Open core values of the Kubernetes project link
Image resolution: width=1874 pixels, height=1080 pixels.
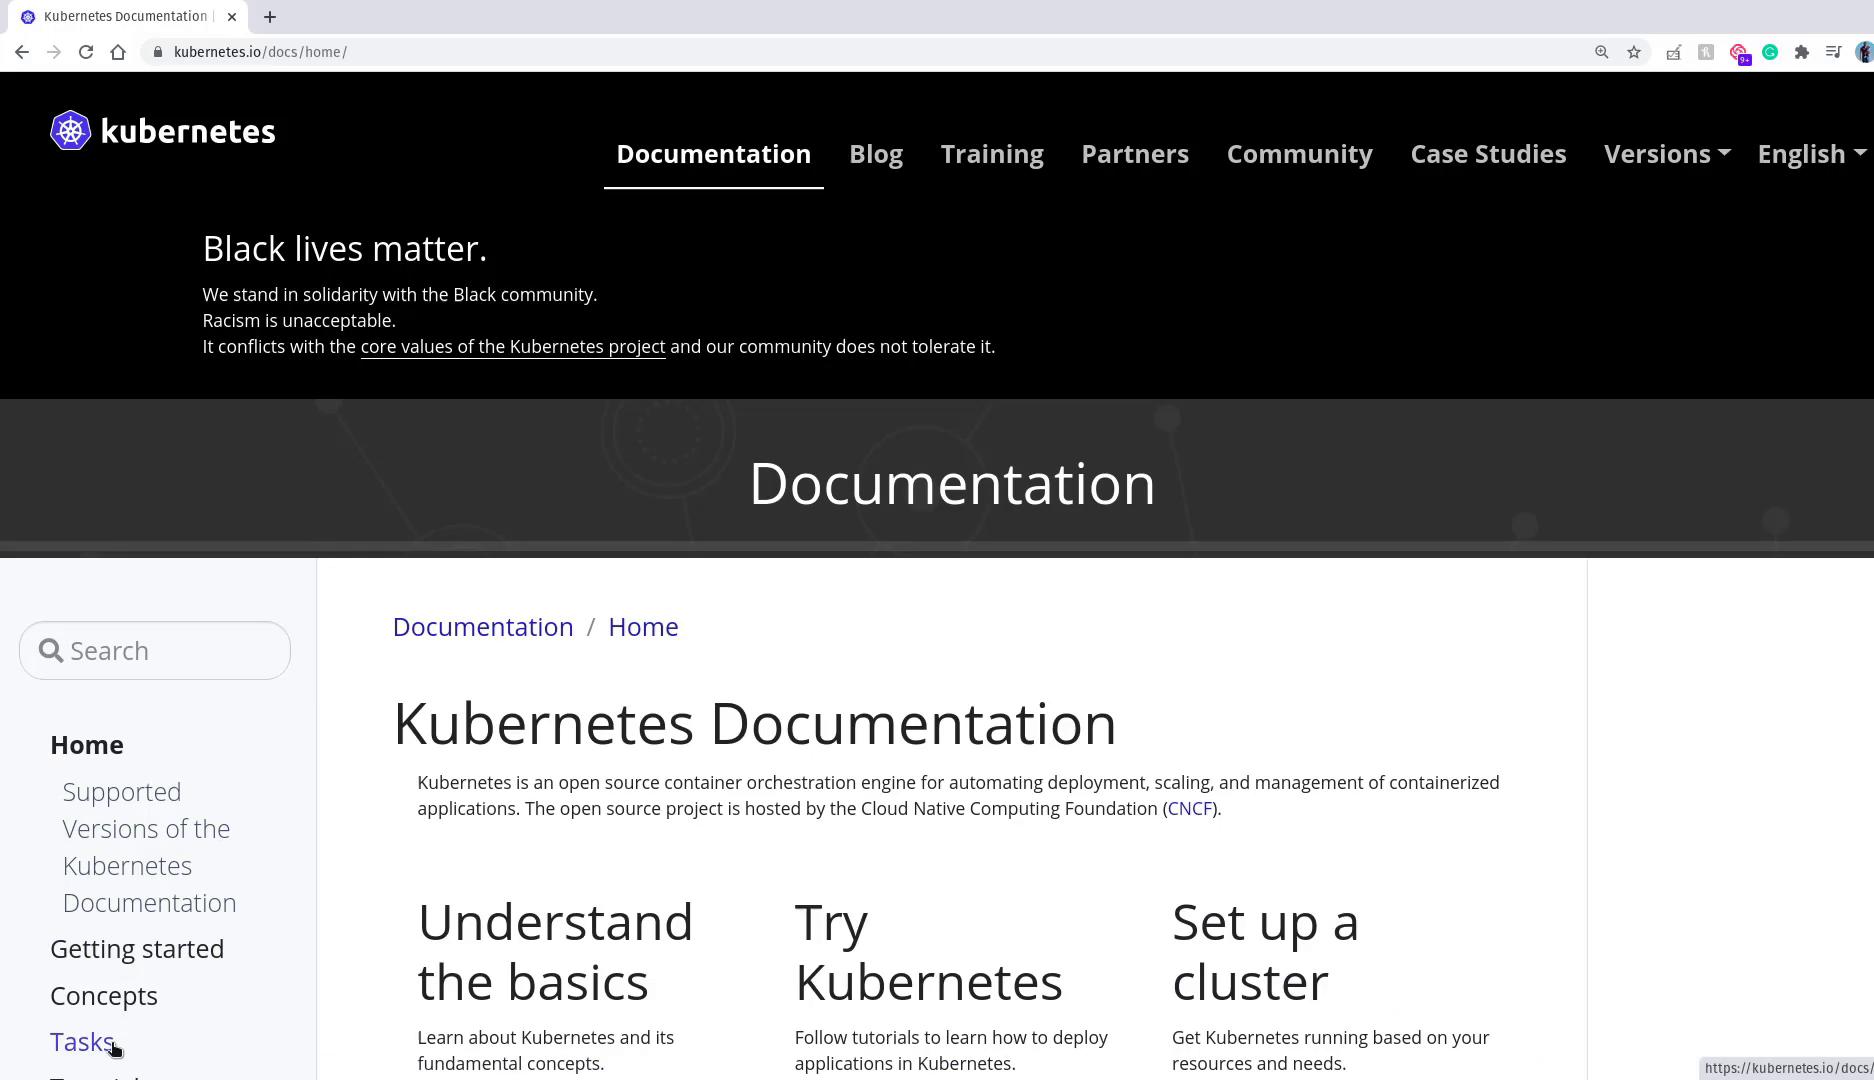513,347
